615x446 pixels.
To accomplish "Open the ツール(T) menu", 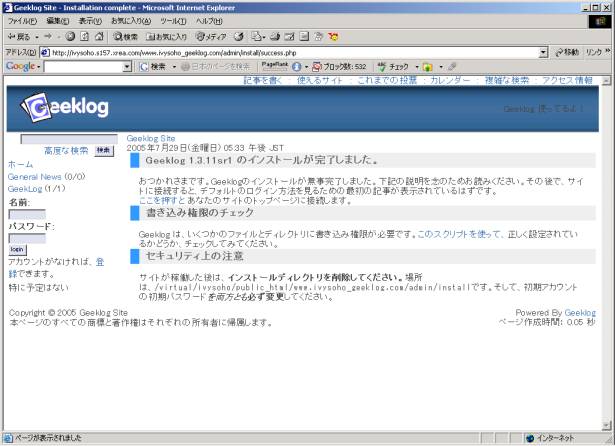I will 173,21.
